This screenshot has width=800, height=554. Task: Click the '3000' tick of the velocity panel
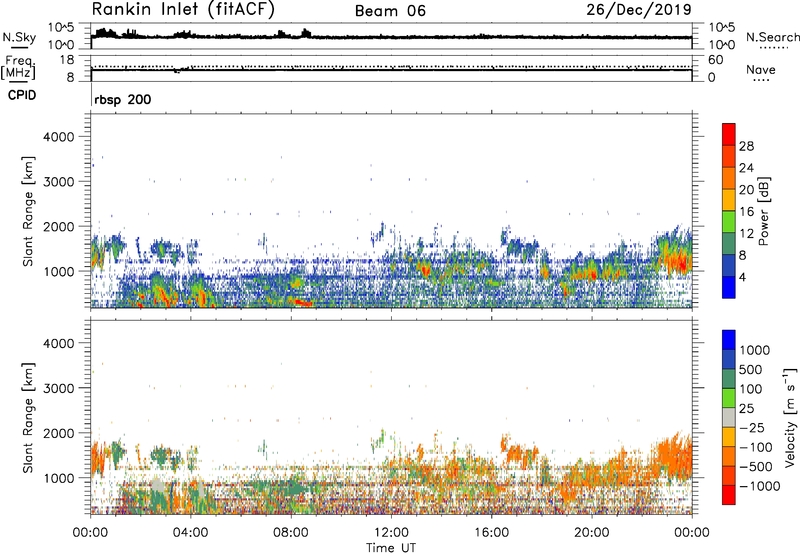coord(59,388)
